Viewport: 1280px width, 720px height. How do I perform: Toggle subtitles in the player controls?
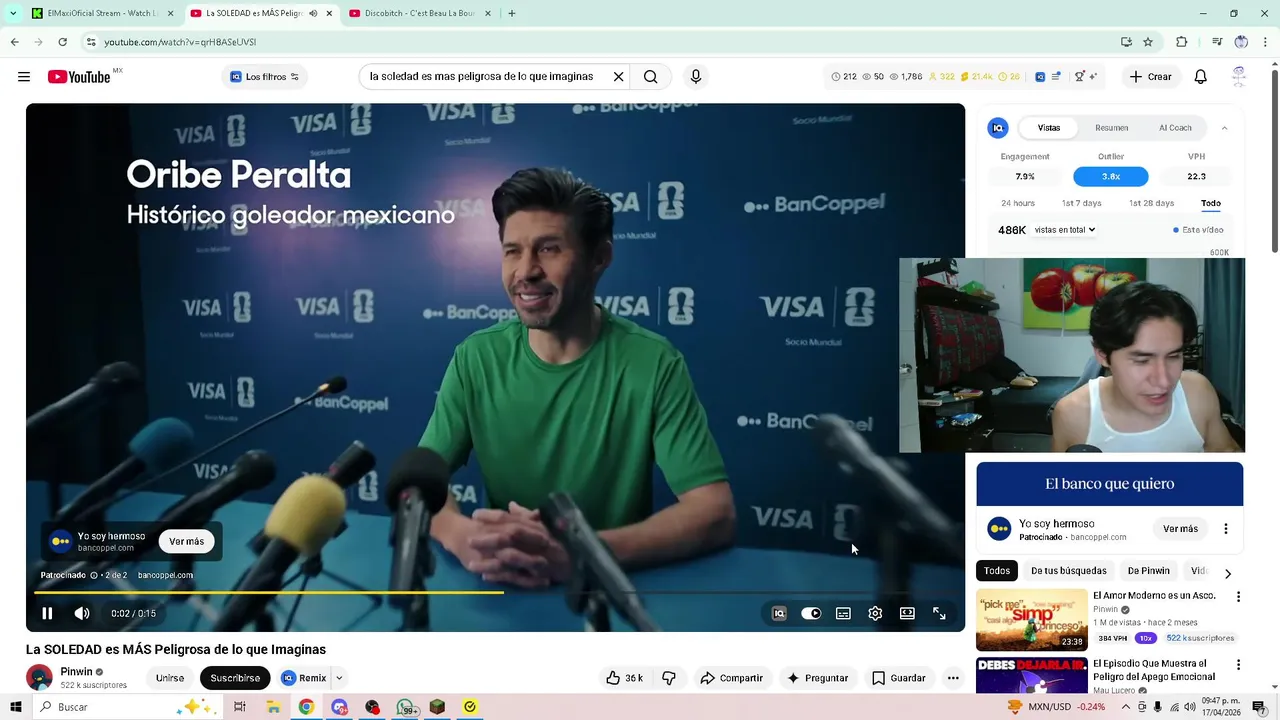(843, 613)
